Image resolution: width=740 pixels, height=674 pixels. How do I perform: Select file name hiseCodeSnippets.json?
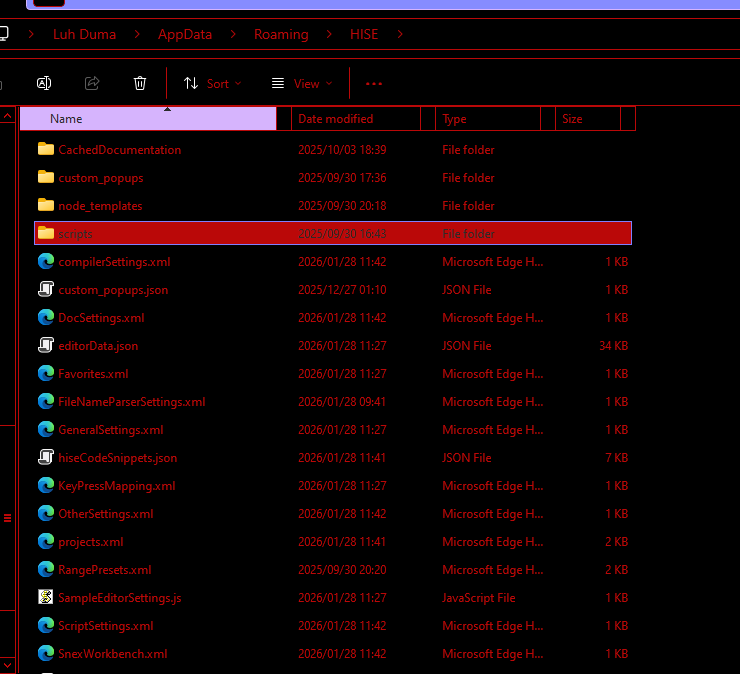tap(118, 458)
